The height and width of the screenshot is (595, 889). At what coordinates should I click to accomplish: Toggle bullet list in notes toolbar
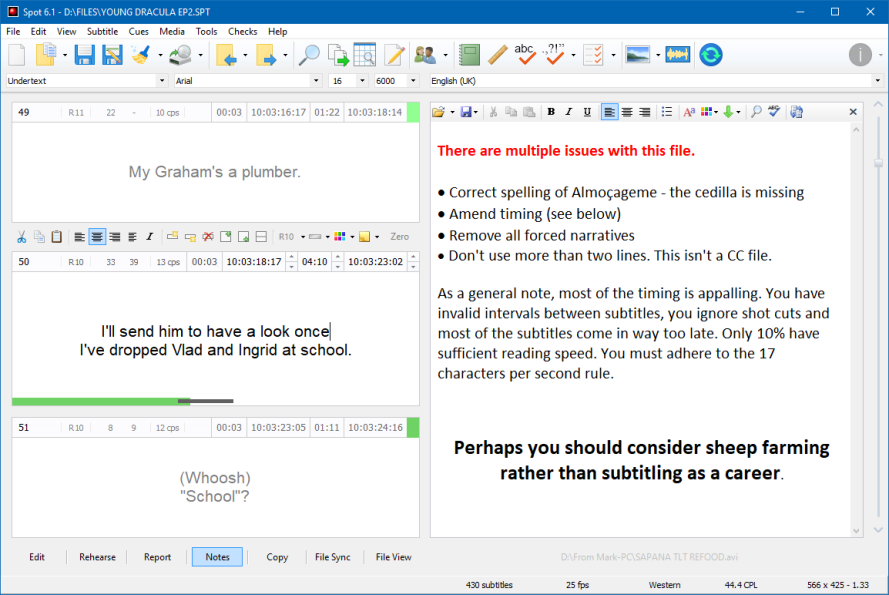(x=667, y=112)
